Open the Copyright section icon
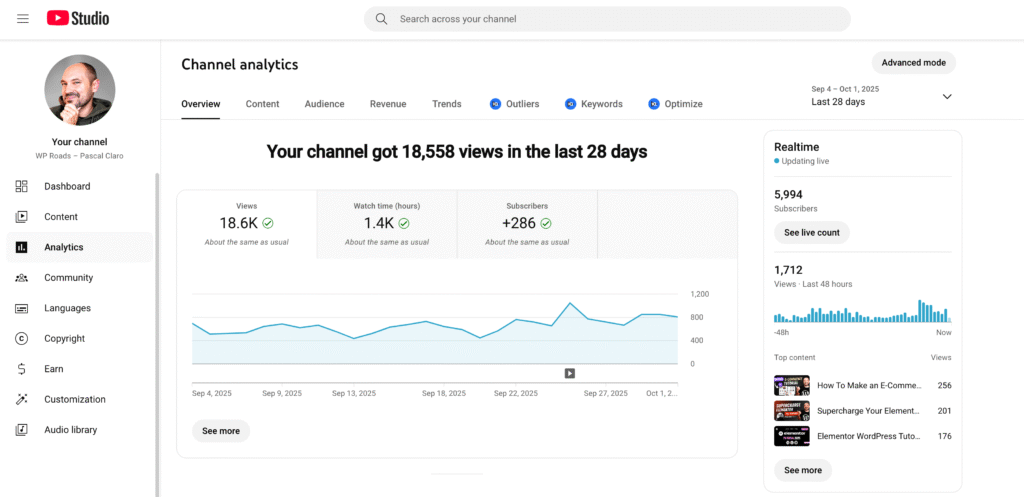The width and height of the screenshot is (1024, 497). click(x=22, y=339)
